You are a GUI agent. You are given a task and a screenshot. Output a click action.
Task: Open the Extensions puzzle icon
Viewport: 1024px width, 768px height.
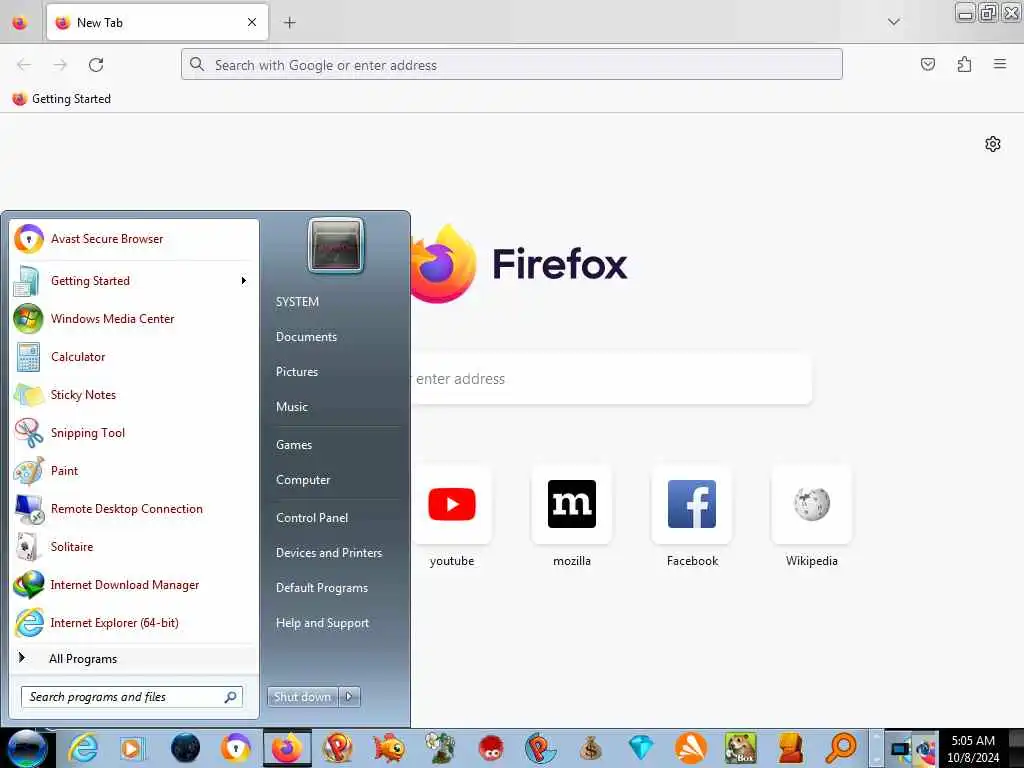point(964,64)
